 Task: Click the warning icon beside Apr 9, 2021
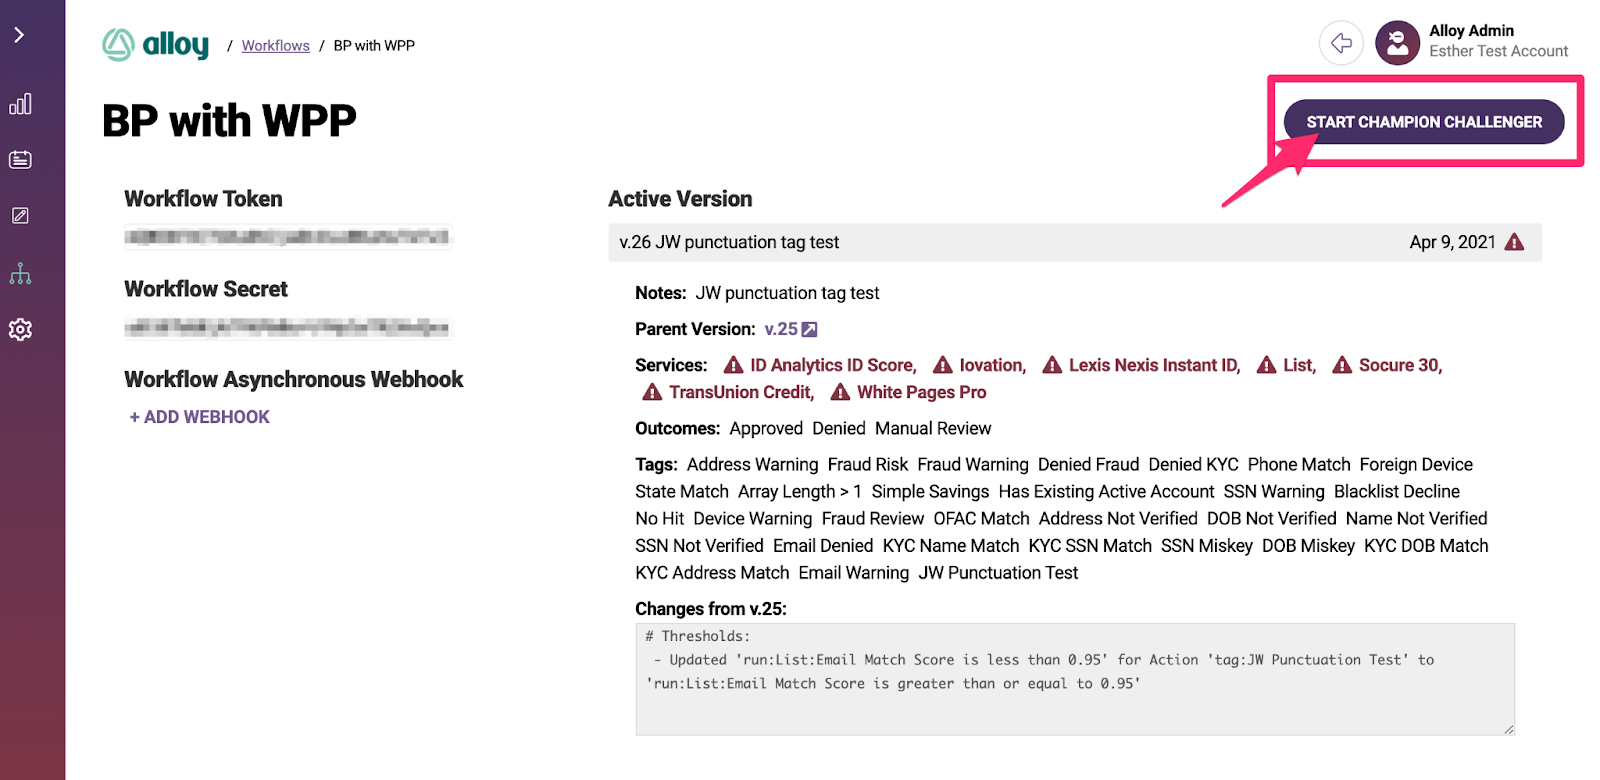click(x=1515, y=242)
